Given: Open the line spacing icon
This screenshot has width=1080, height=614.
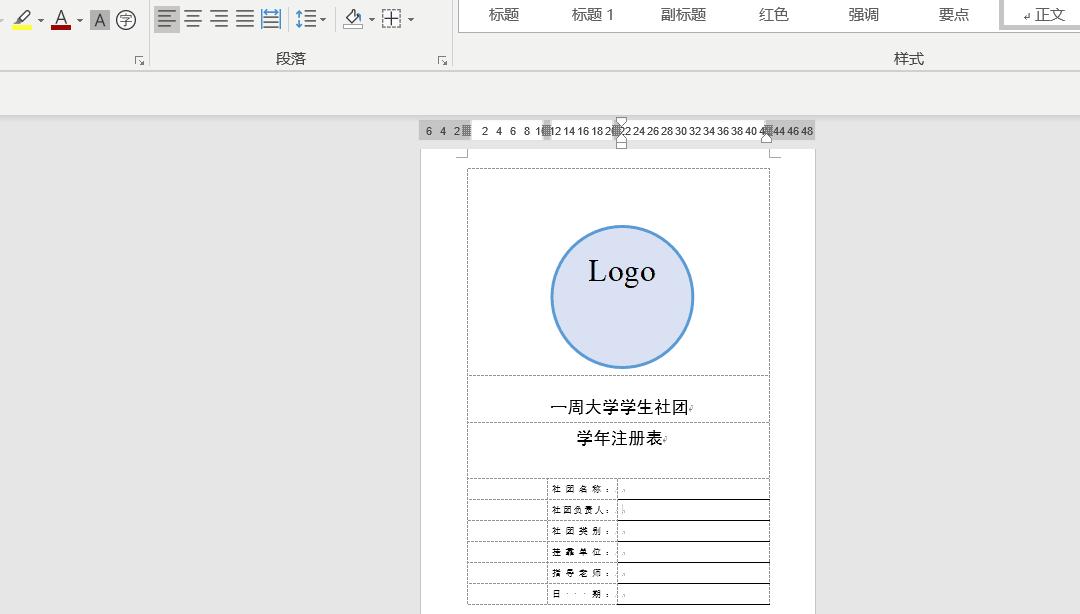Looking at the screenshot, I should point(305,18).
